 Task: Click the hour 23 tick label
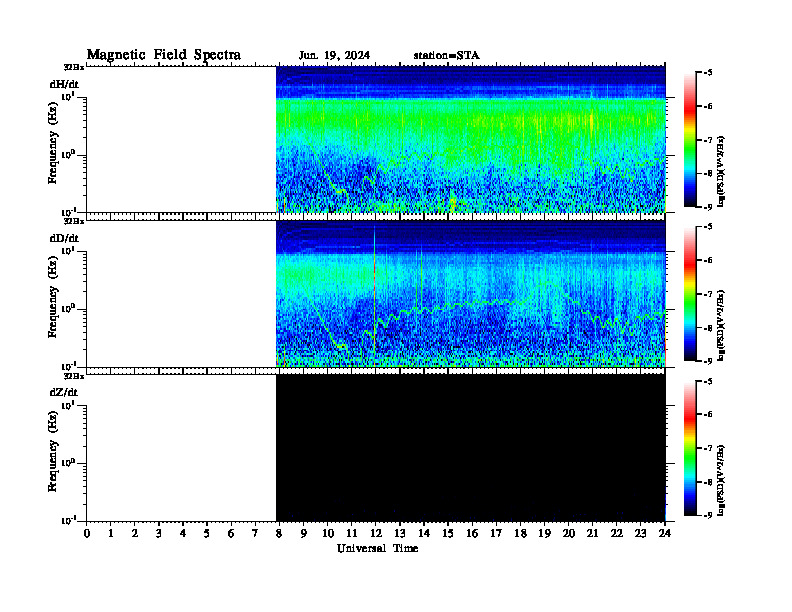coord(641,534)
